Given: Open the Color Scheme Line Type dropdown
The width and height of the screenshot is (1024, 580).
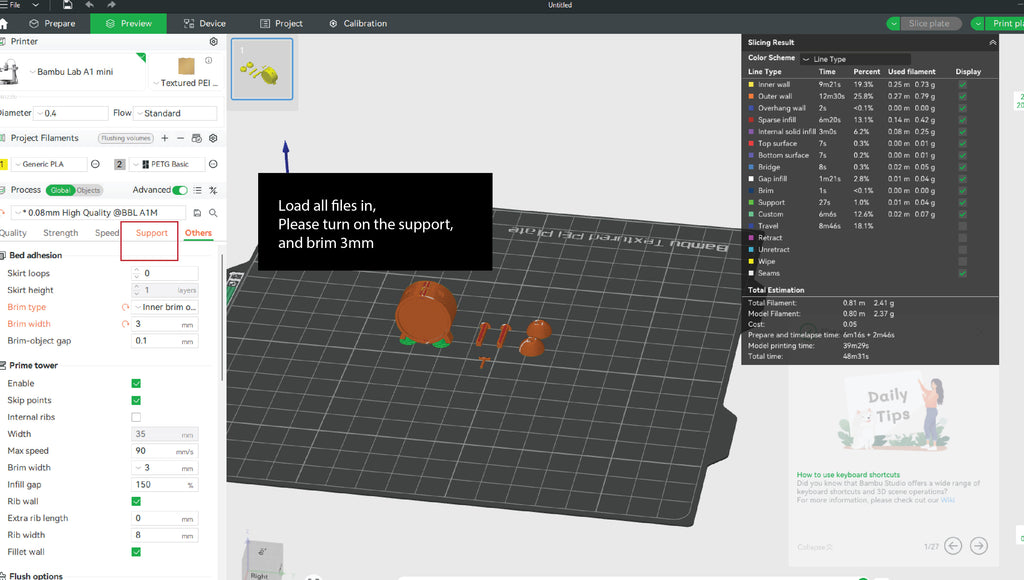Looking at the screenshot, I should point(855,59).
